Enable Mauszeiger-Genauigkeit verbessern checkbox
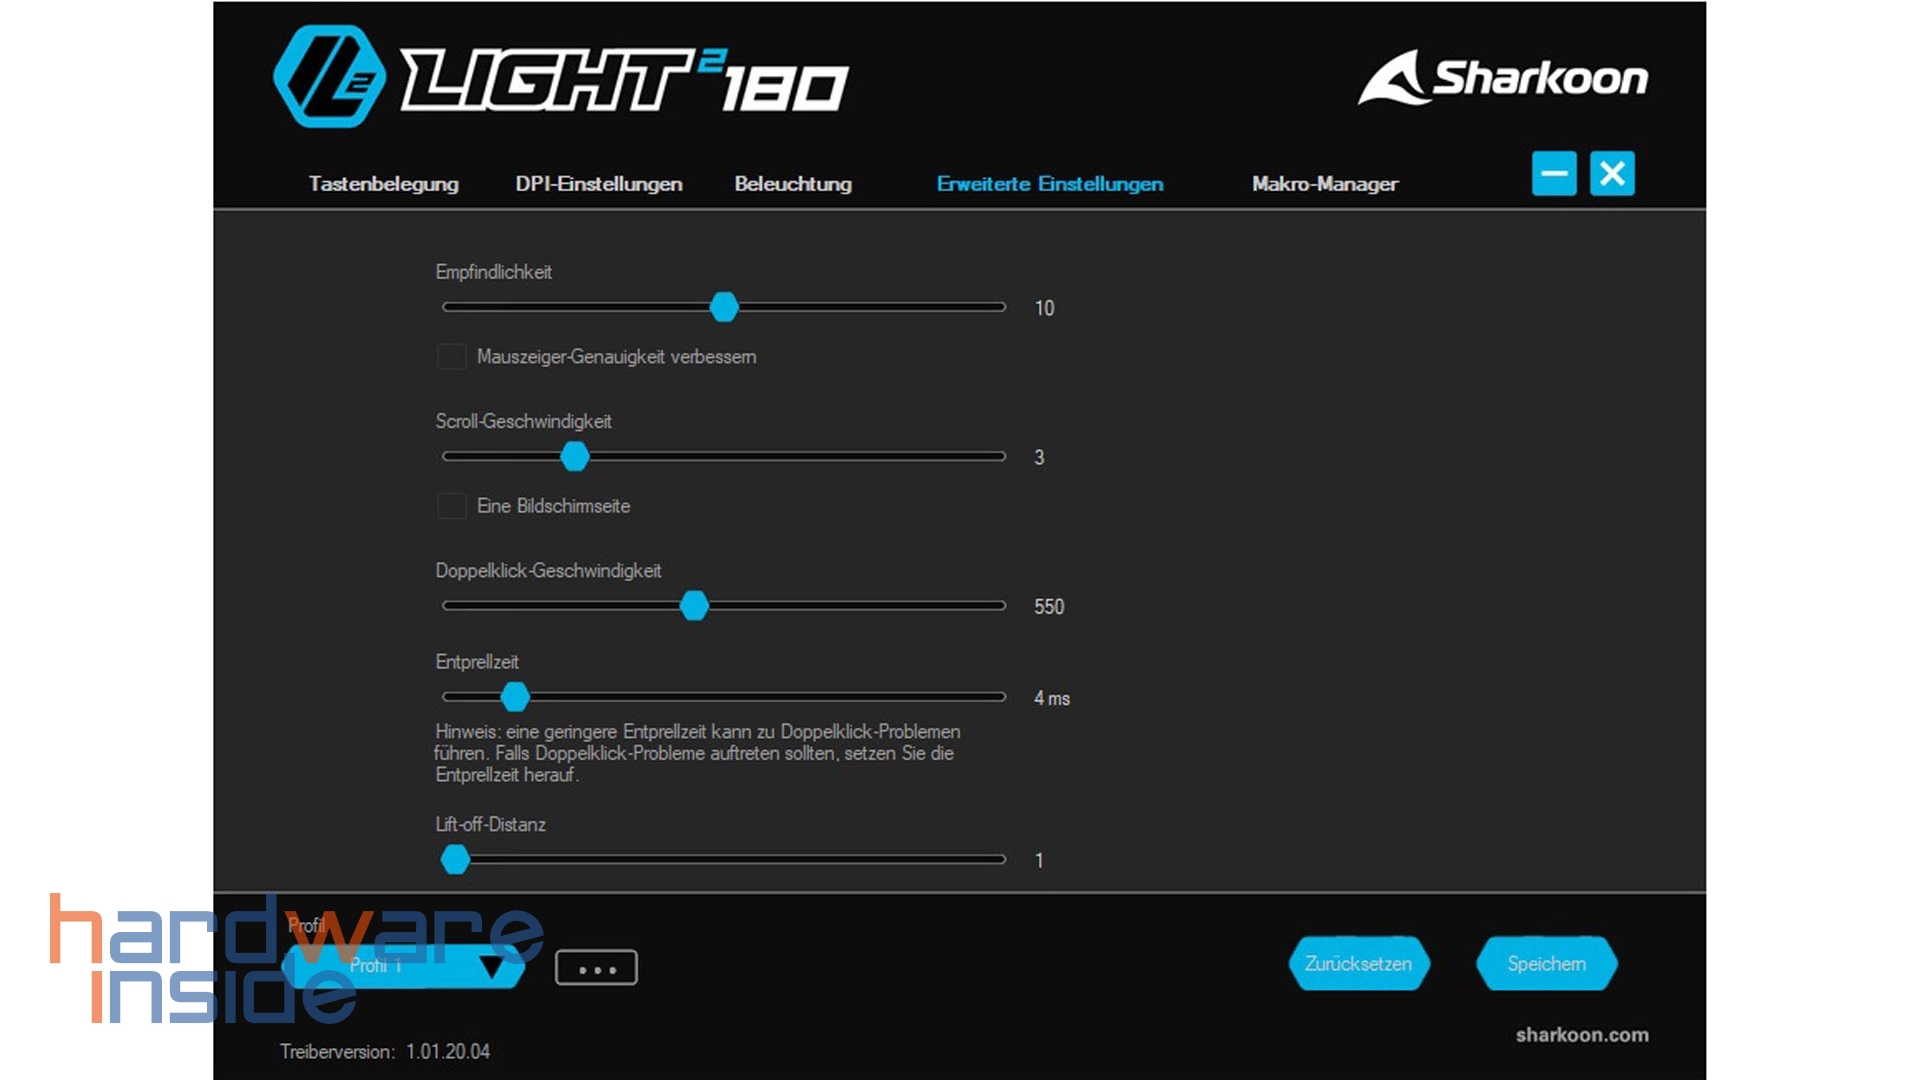Image resolution: width=1920 pixels, height=1080 pixels. 451,357
